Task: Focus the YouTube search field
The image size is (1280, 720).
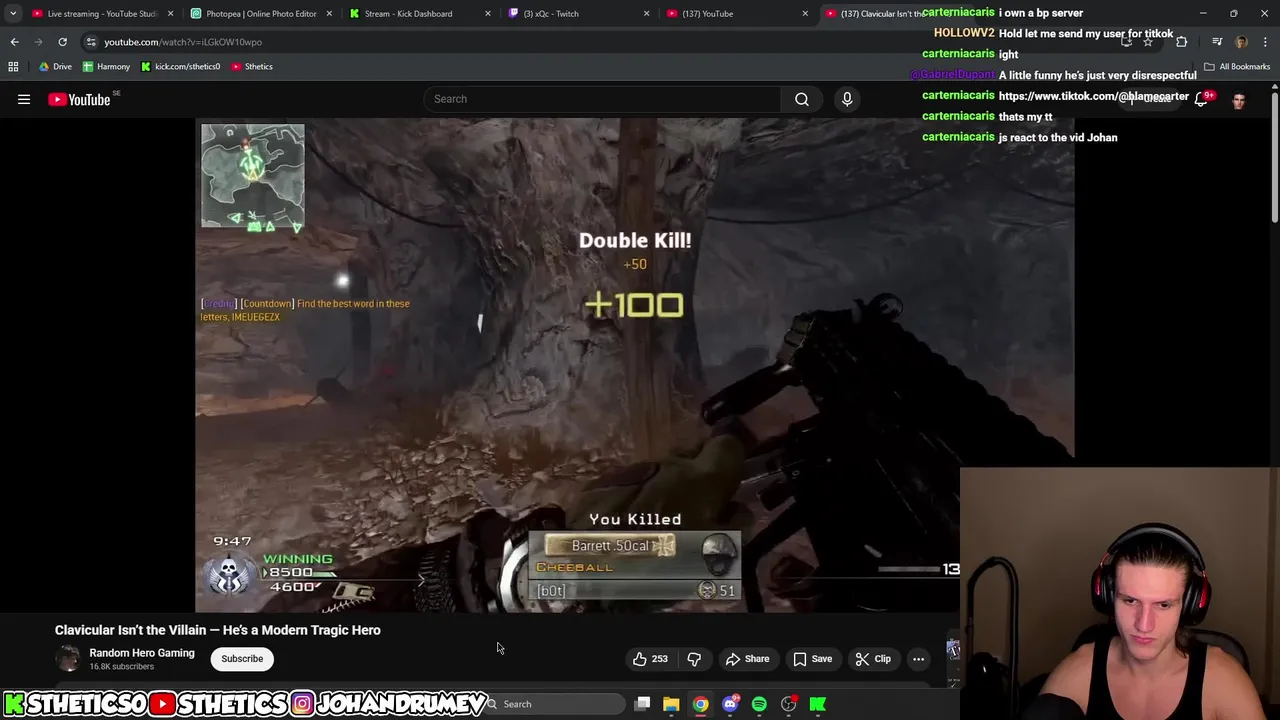Action: click(x=602, y=99)
